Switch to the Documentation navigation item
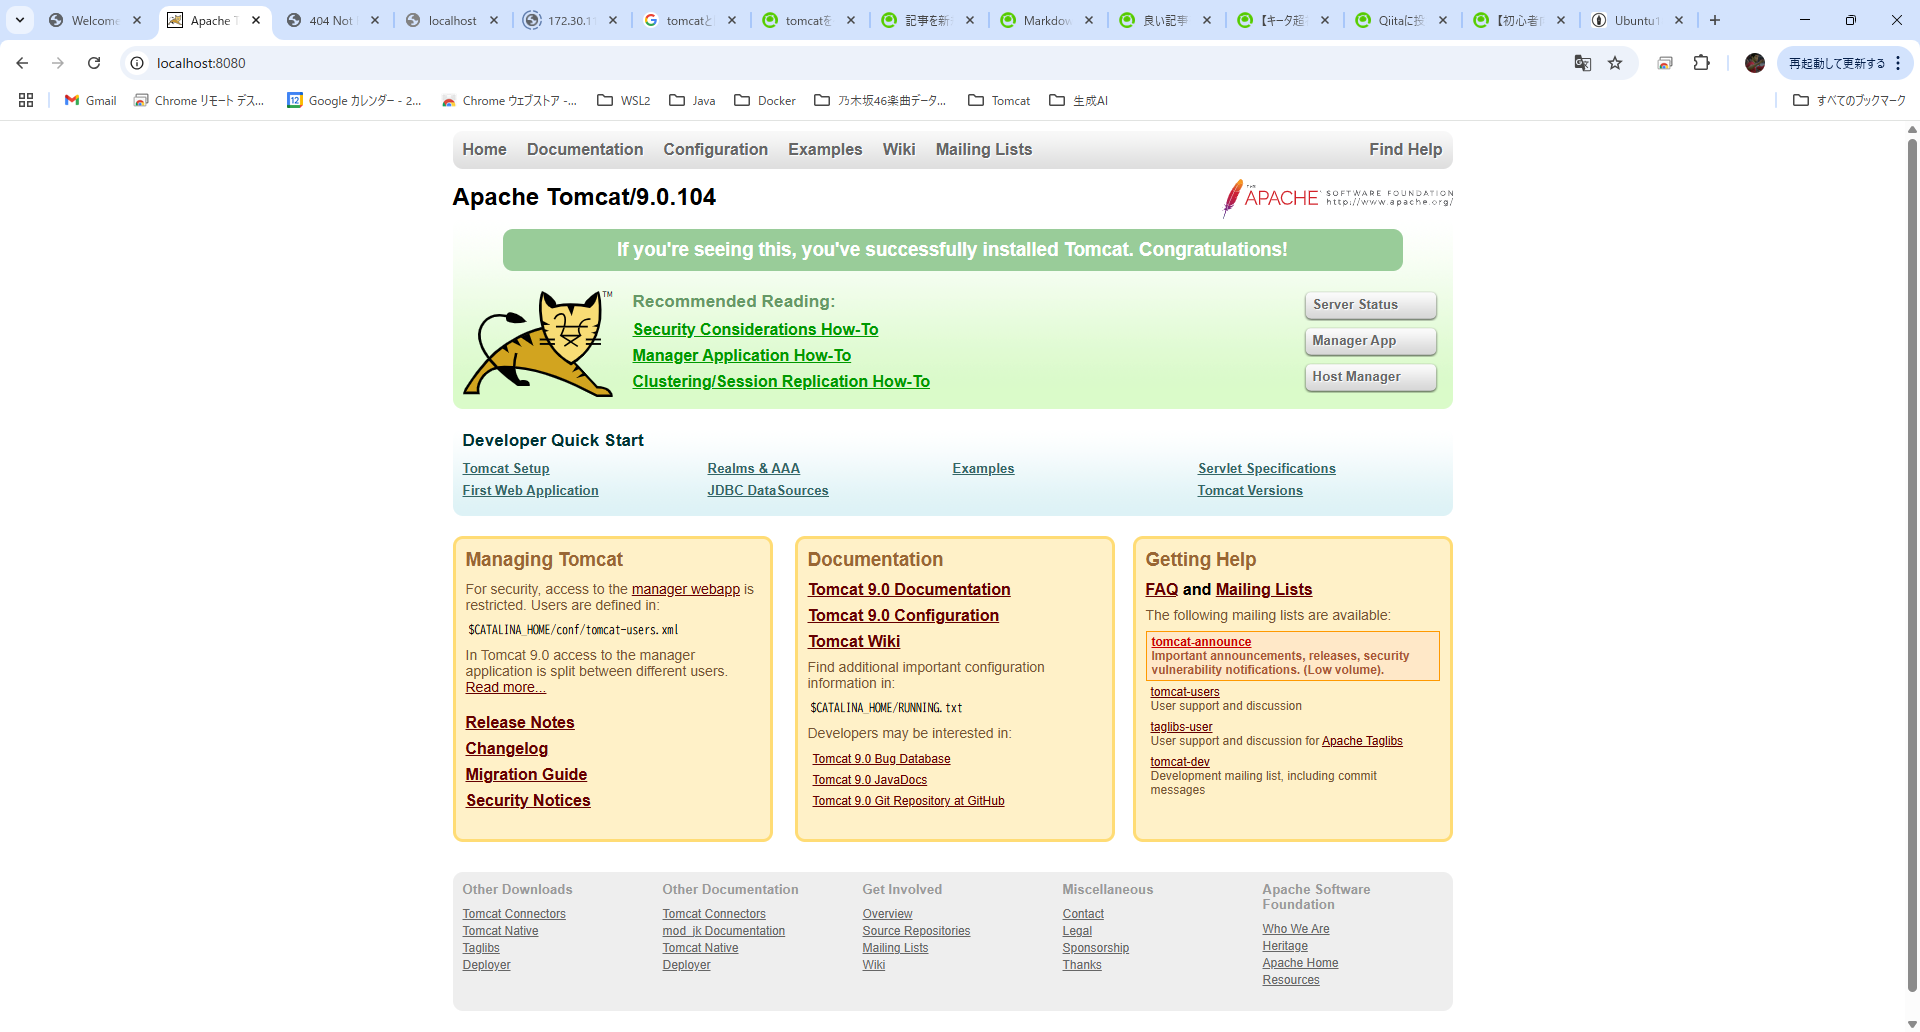The height and width of the screenshot is (1032, 1920). (584, 150)
